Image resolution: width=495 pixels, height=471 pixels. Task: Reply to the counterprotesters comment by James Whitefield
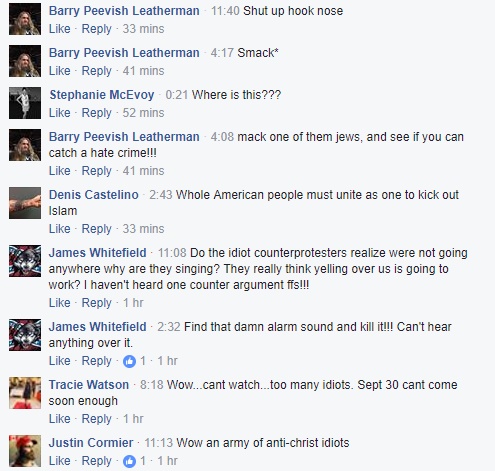click(x=96, y=303)
